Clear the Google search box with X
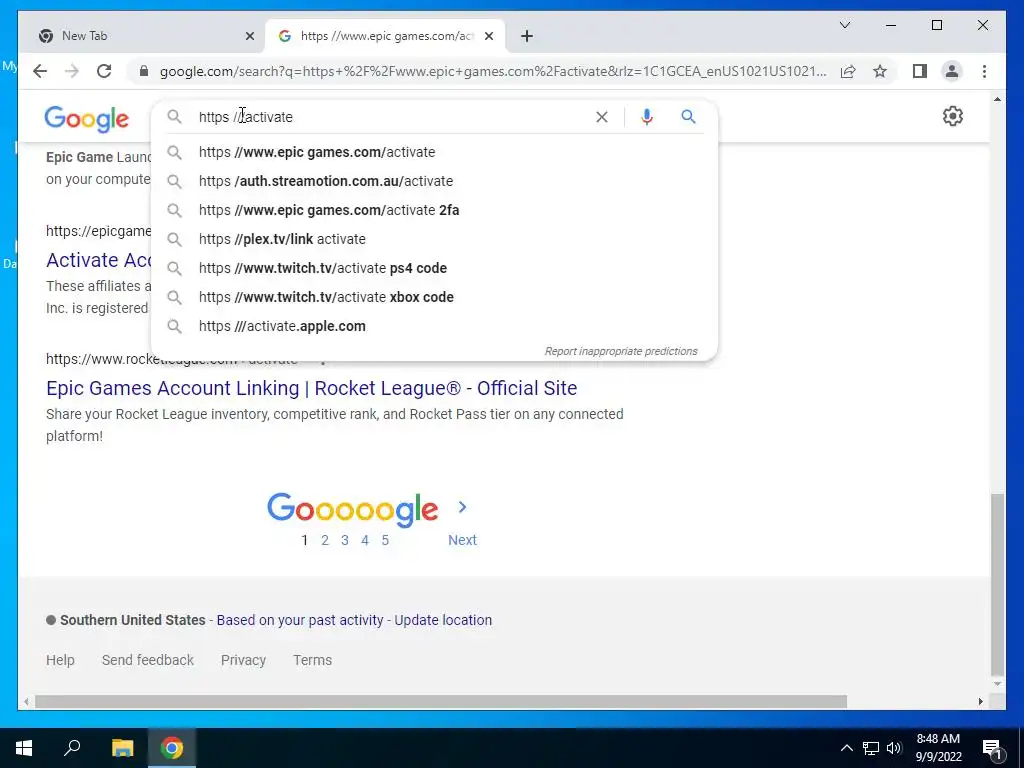Image resolution: width=1024 pixels, height=768 pixels. pos(601,117)
